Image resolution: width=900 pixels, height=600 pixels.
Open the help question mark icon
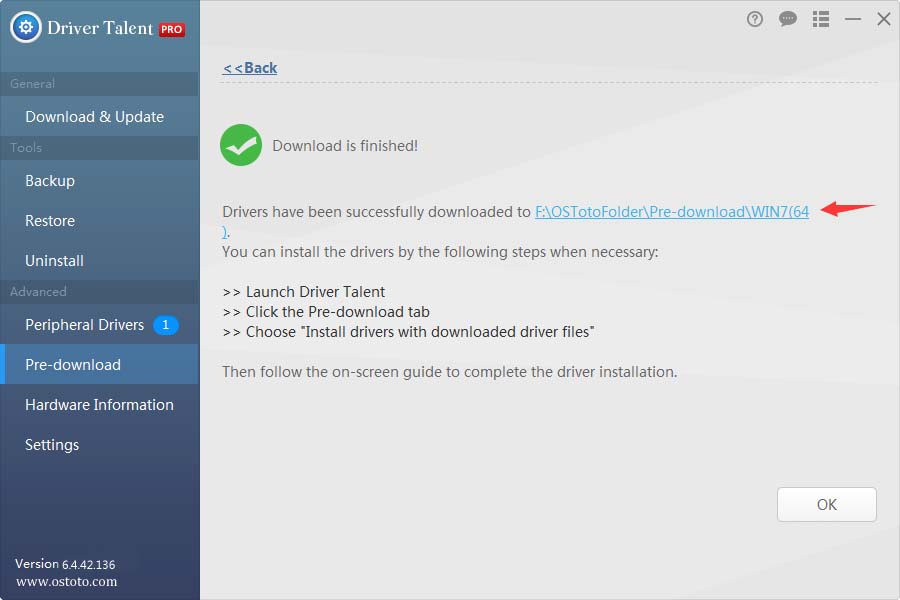[x=755, y=20]
